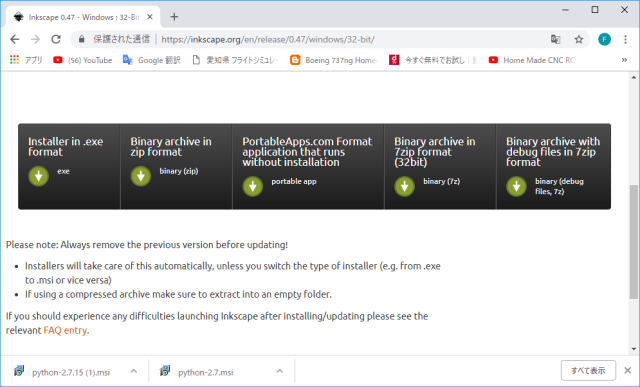Image resolution: width=640 pixels, height=387 pixels.
Task: Click the heading Binary archive in zip format
Action: [171, 147]
